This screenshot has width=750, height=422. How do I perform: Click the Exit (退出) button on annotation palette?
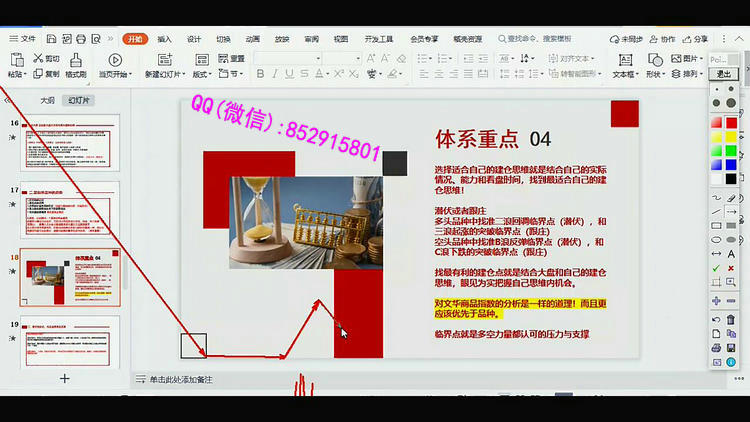coord(723,74)
